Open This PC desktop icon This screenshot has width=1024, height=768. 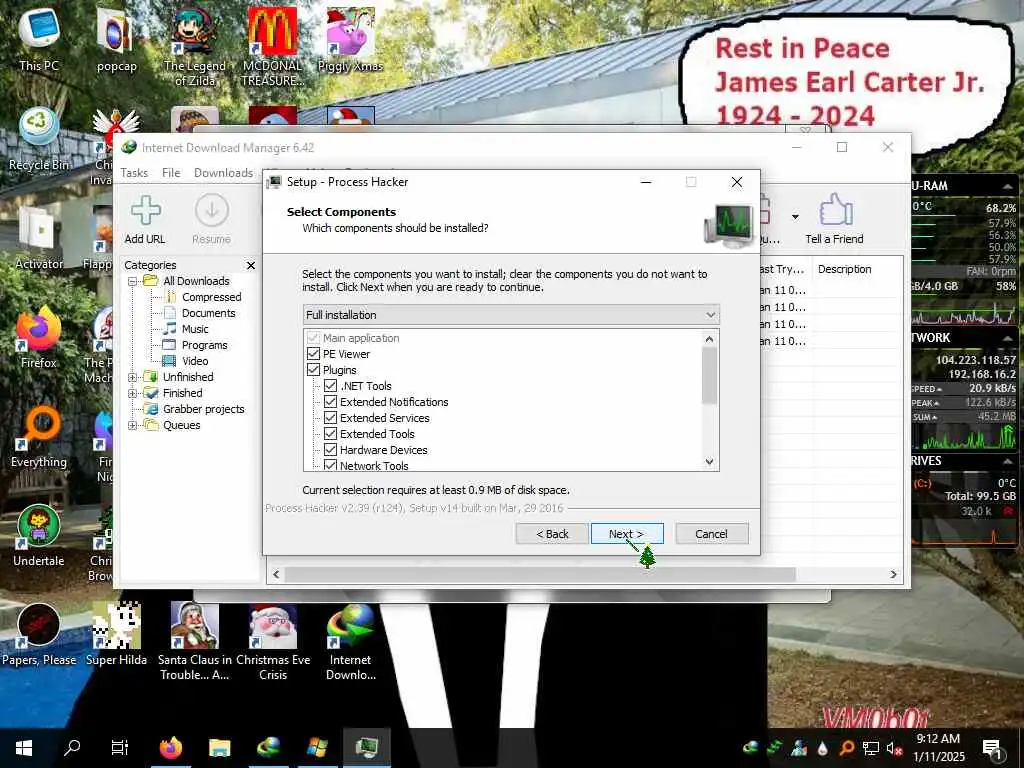39,38
